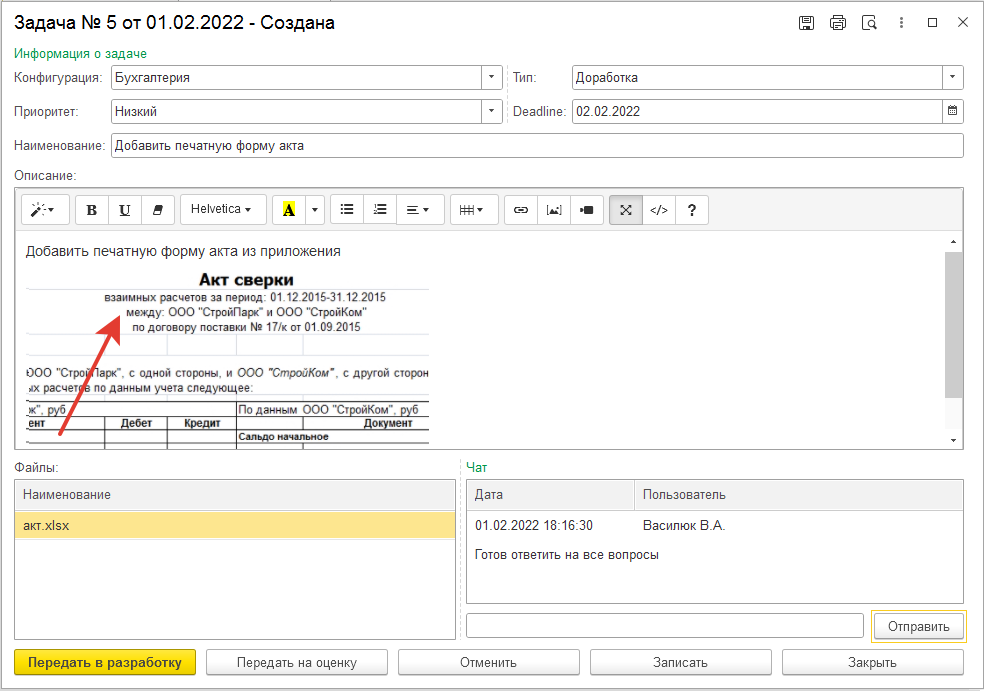
Task: Toggle bold formatting in description editor
Action: (92, 210)
